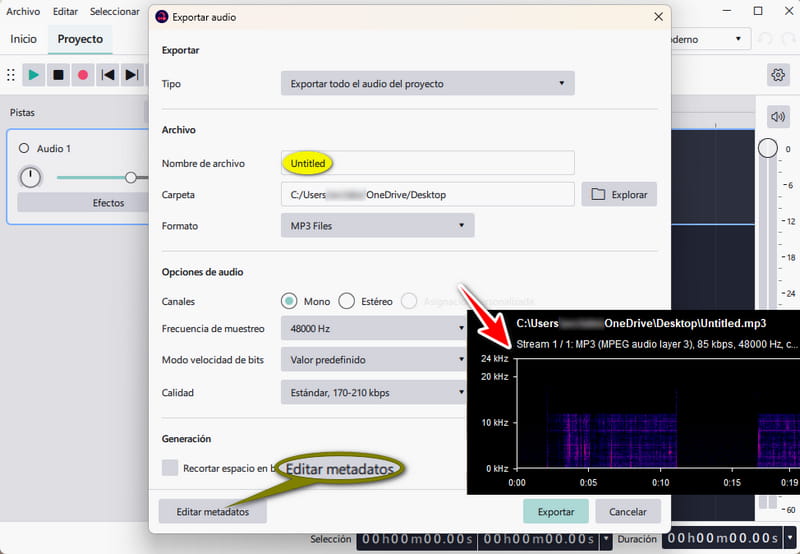Stop playback with the square stop button
The height and width of the screenshot is (554, 800).
click(58, 75)
